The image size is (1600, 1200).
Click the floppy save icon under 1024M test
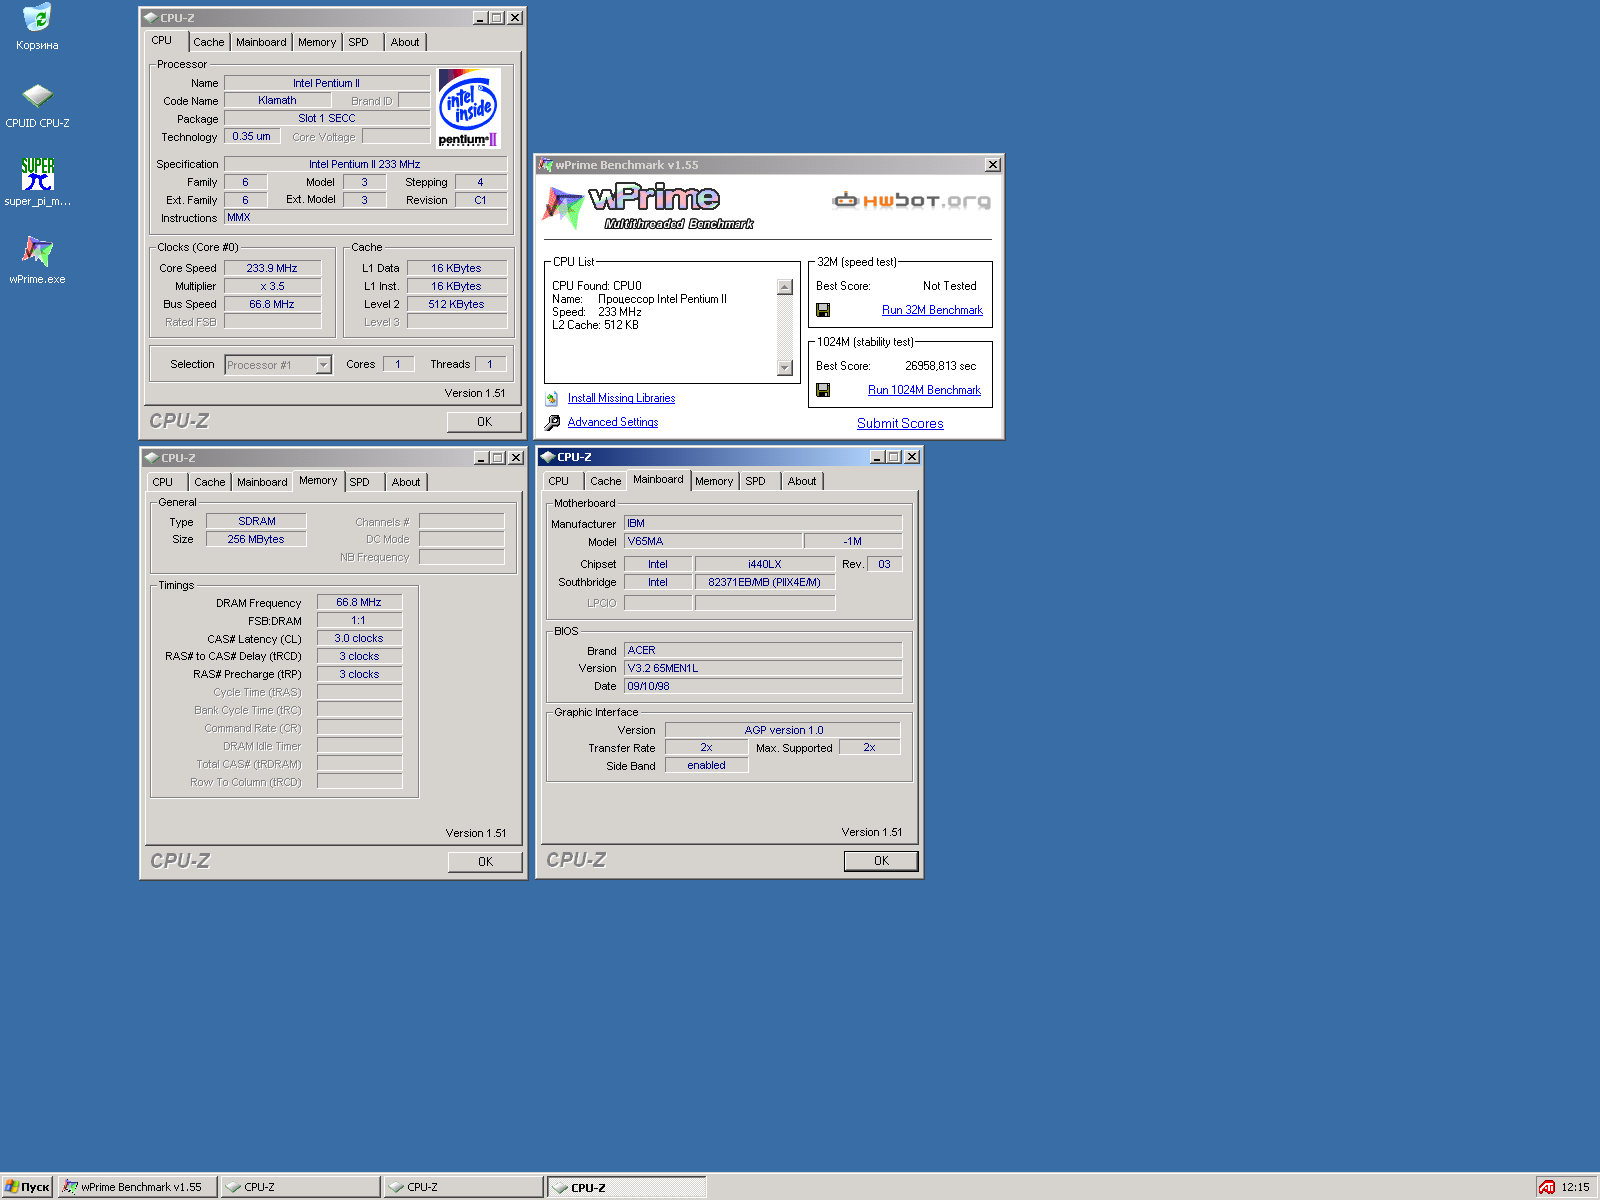point(823,390)
